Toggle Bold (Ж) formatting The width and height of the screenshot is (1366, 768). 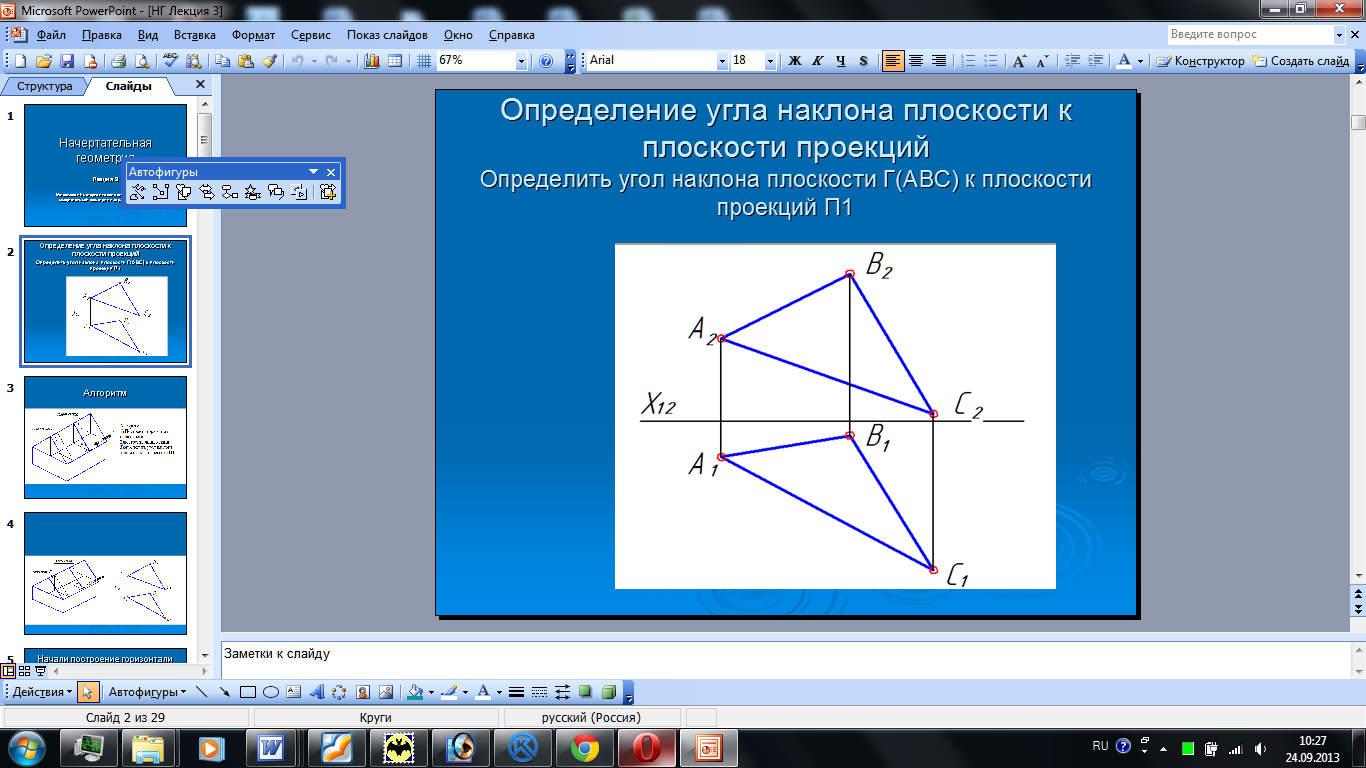click(795, 61)
